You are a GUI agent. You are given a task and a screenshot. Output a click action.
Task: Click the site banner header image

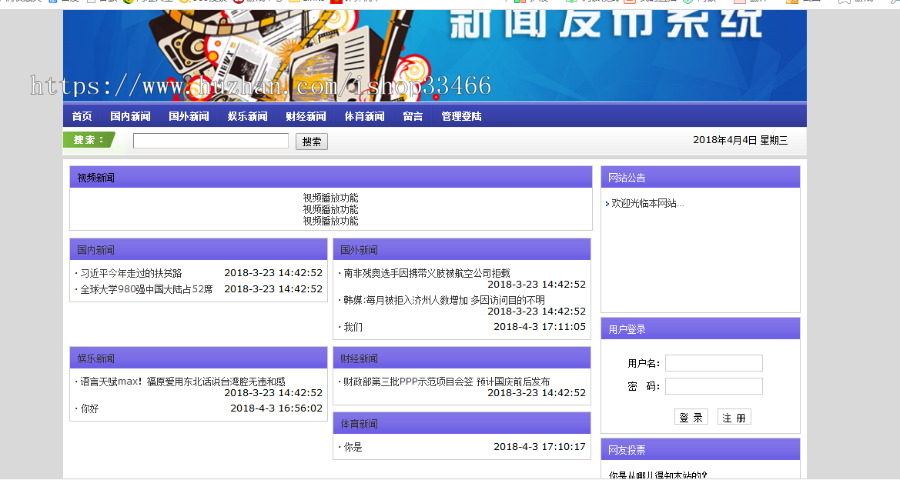coord(435,56)
